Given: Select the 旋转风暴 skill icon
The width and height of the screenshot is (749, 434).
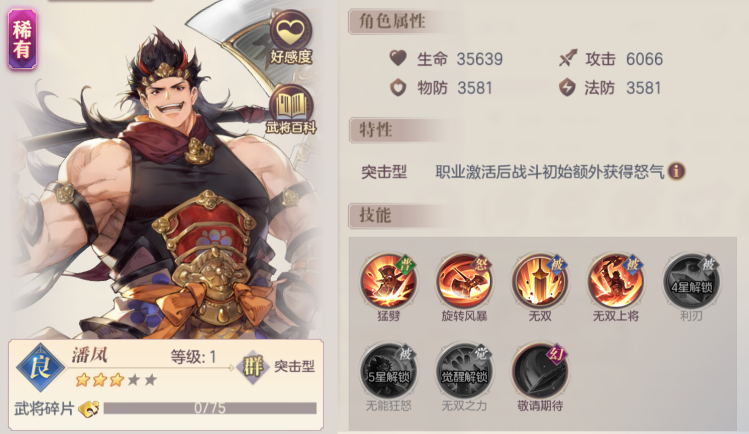Looking at the screenshot, I should click(464, 281).
